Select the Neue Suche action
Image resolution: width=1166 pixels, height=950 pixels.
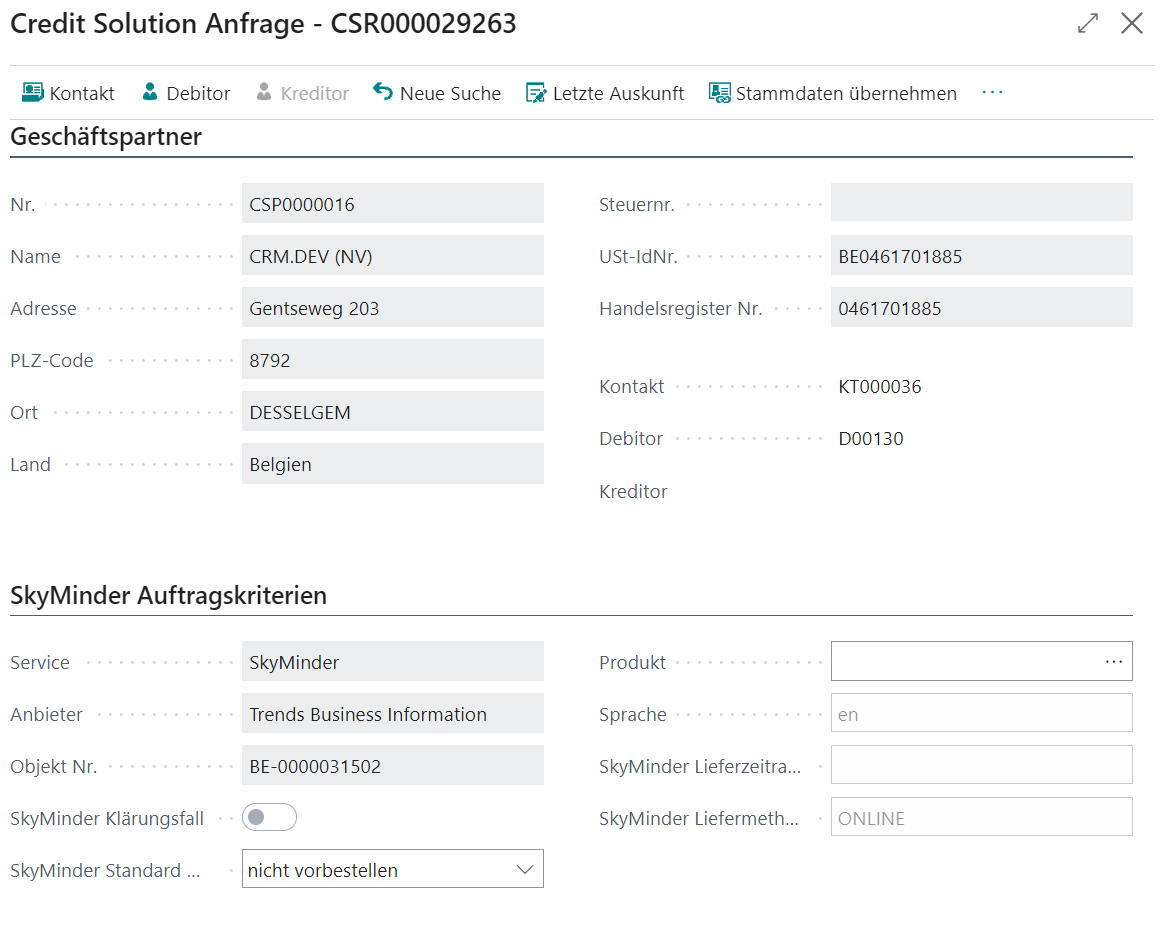pos(449,92)
